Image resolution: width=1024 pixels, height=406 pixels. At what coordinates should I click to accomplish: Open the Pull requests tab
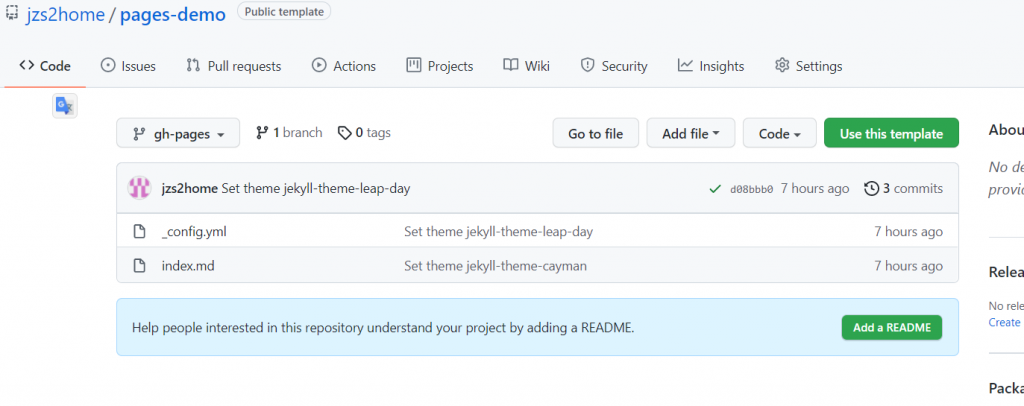coord(234,66)
